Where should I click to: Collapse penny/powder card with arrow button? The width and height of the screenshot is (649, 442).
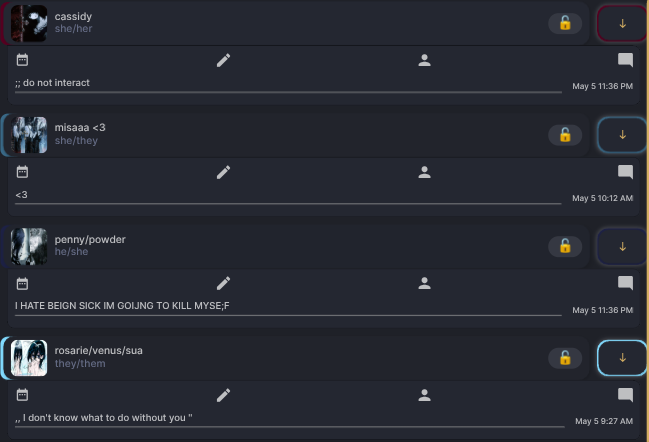pyautogui.click(x=622, y=247)
